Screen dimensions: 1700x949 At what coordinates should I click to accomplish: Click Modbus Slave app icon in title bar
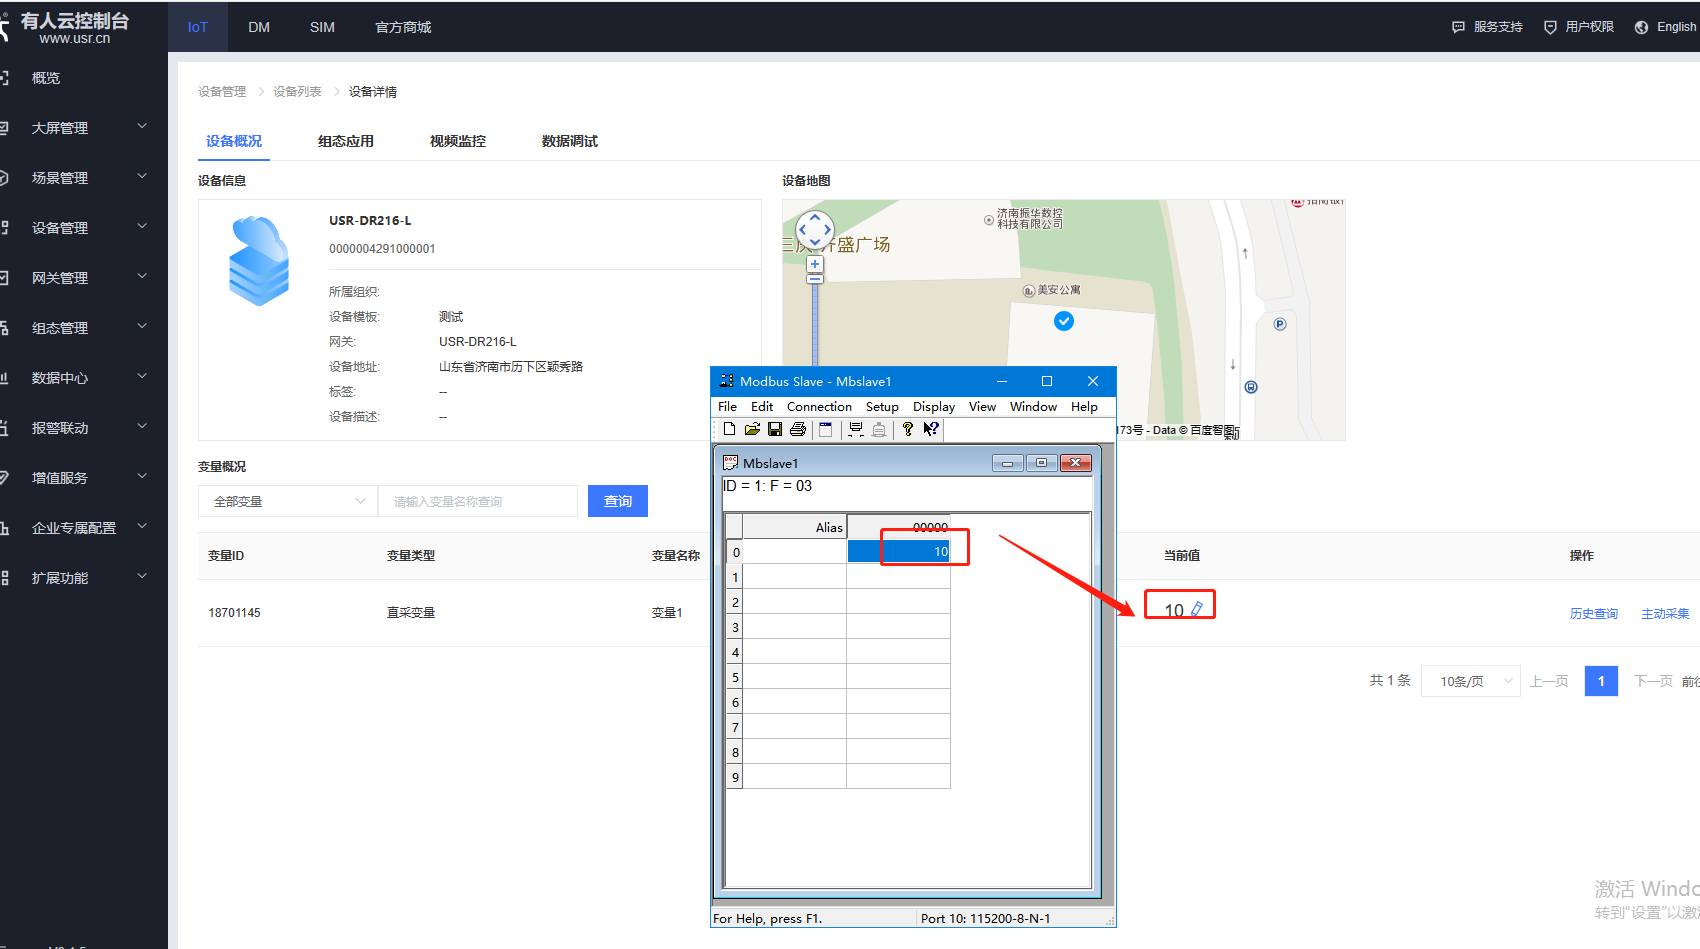click(727, 381)
